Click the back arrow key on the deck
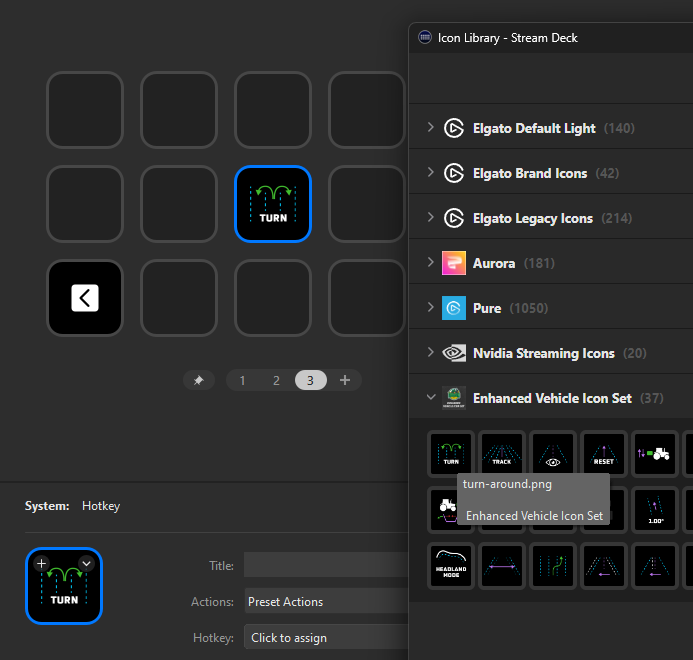 click(85, 298)
